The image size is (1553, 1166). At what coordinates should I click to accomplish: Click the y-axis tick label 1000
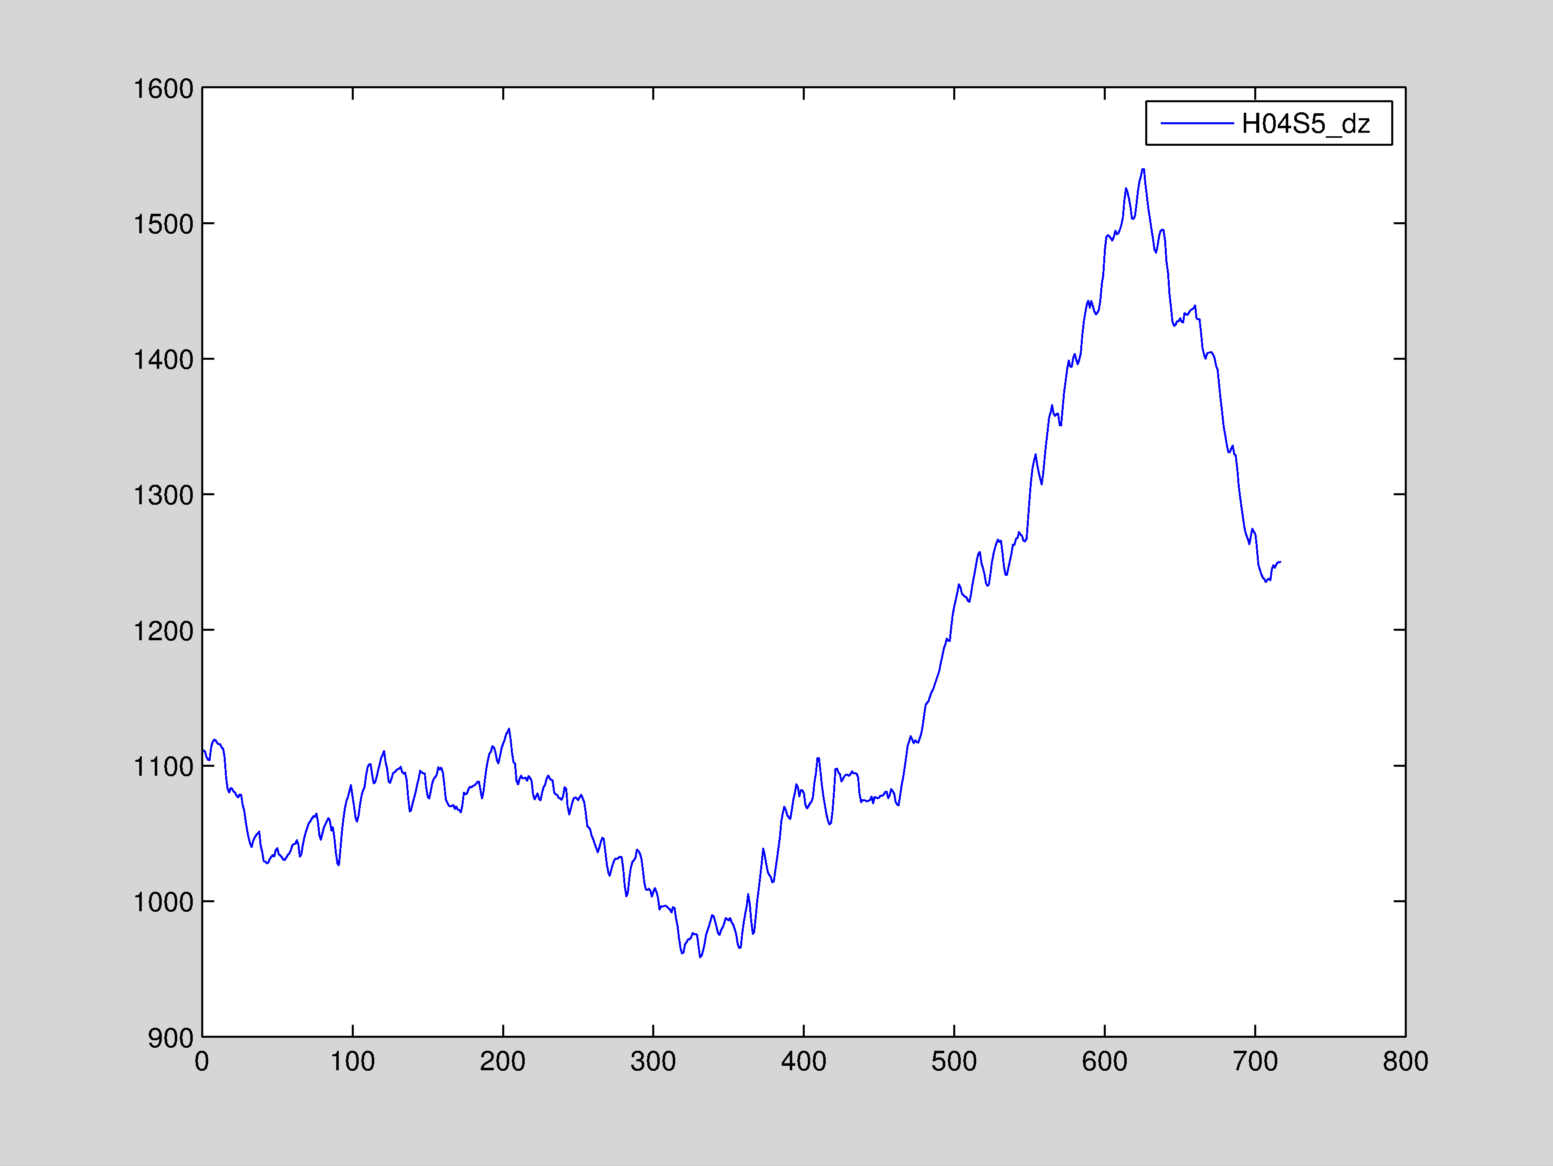(163, 902)
